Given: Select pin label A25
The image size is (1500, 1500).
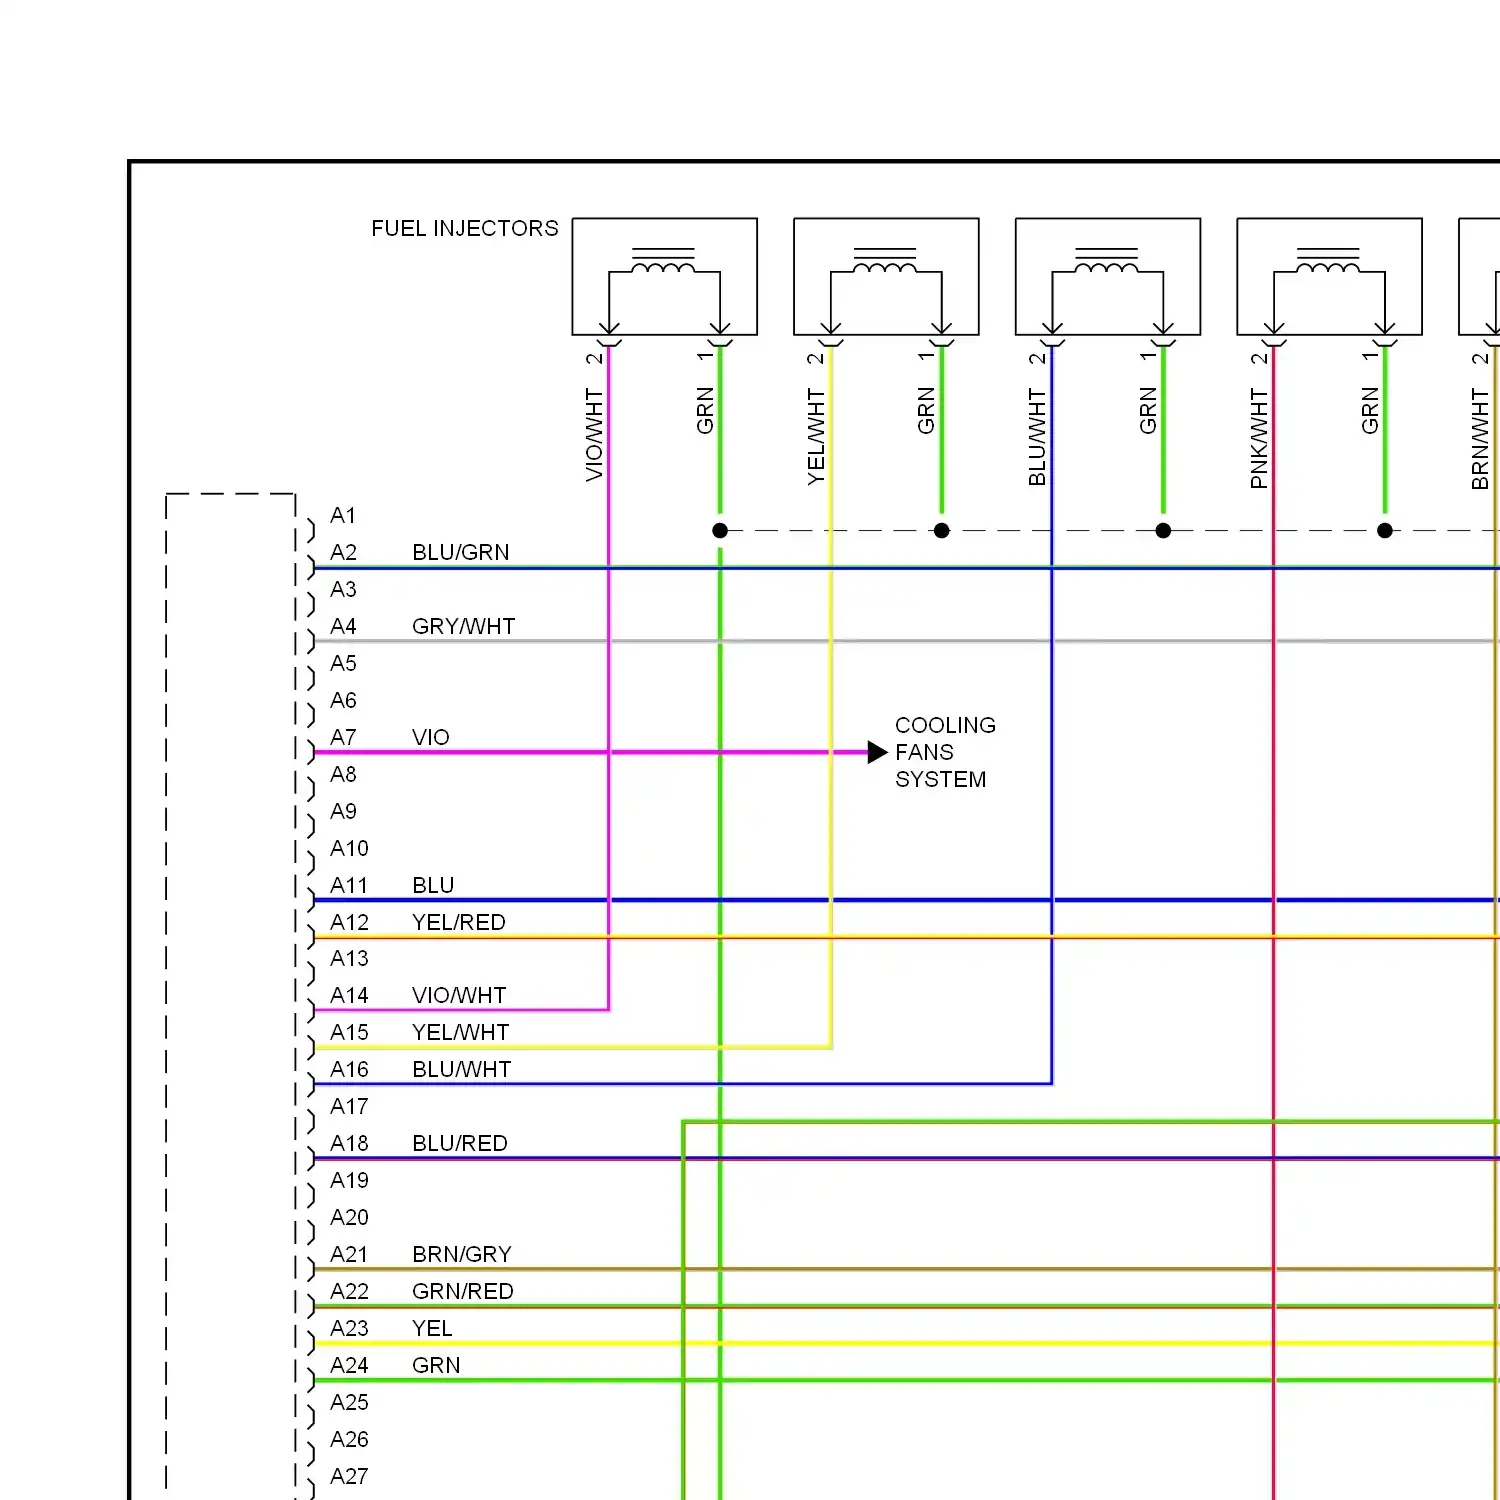Looking at the screenshot, I should pyautogui.click(x=349, y=1403).
